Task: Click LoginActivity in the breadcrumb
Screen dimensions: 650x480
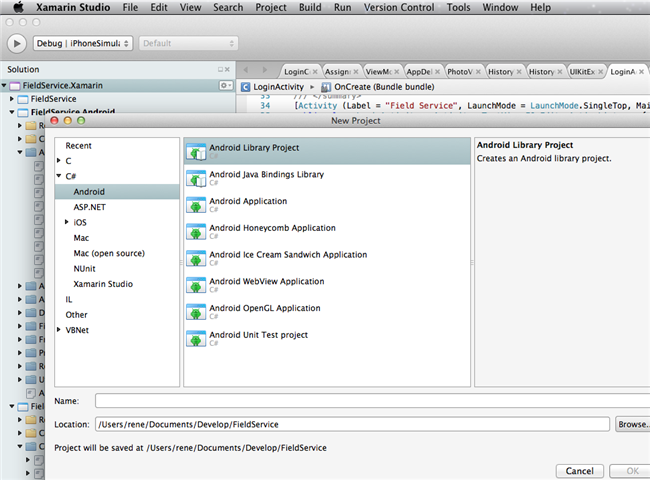Action: click(x=279, y=87)
